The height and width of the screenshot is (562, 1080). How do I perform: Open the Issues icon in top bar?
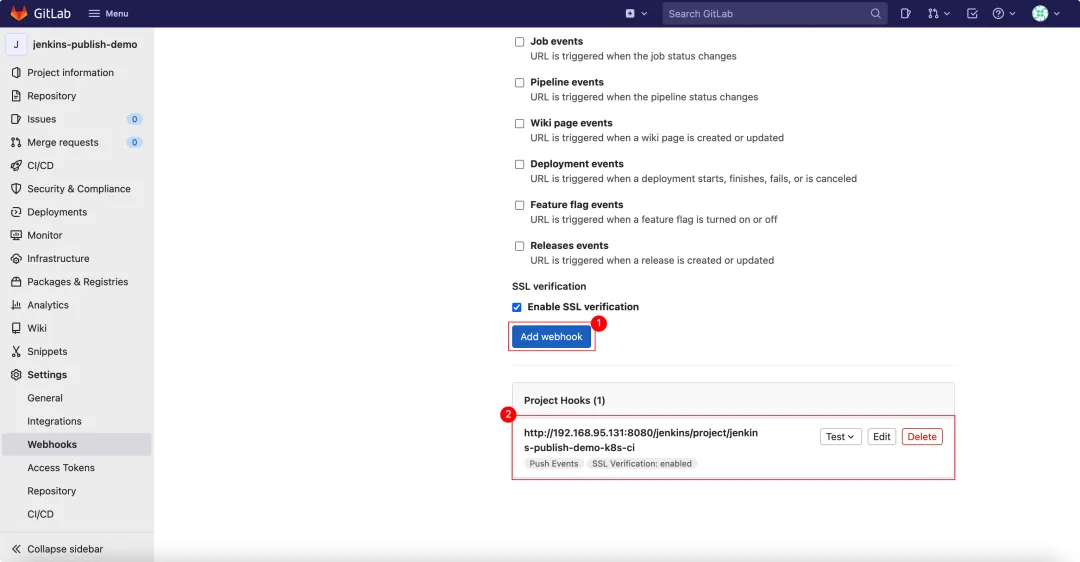(905, 13)
